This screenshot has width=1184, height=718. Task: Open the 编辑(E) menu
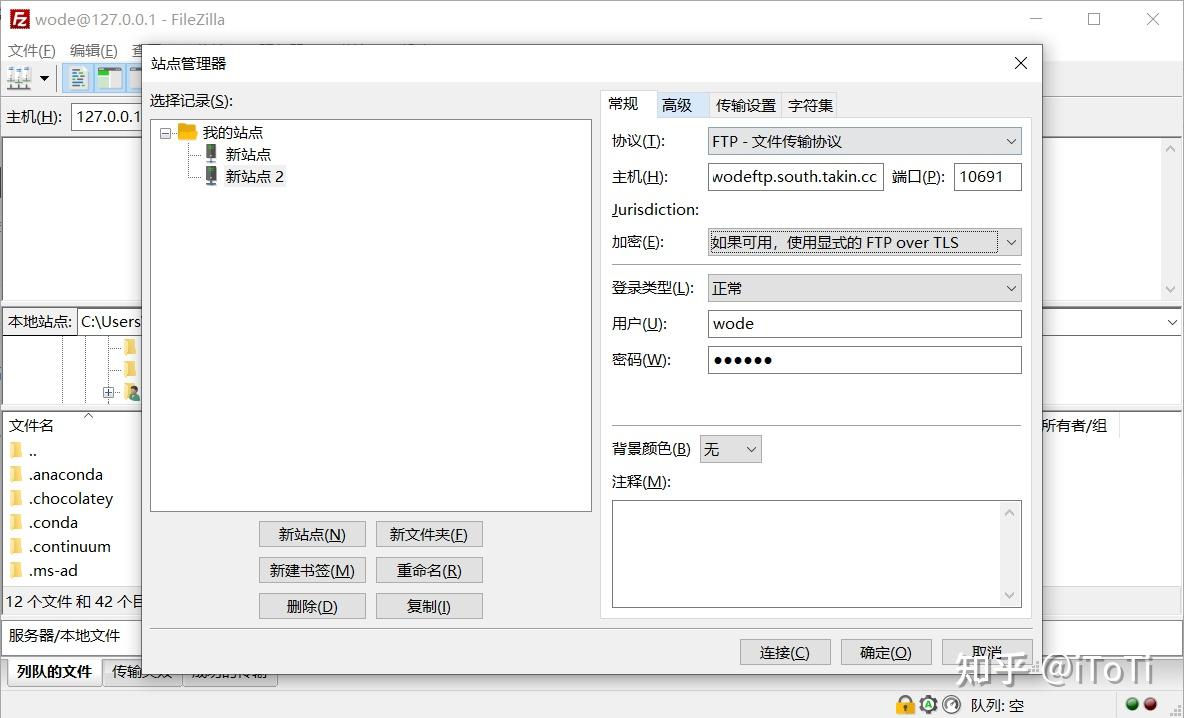(94, 51)
